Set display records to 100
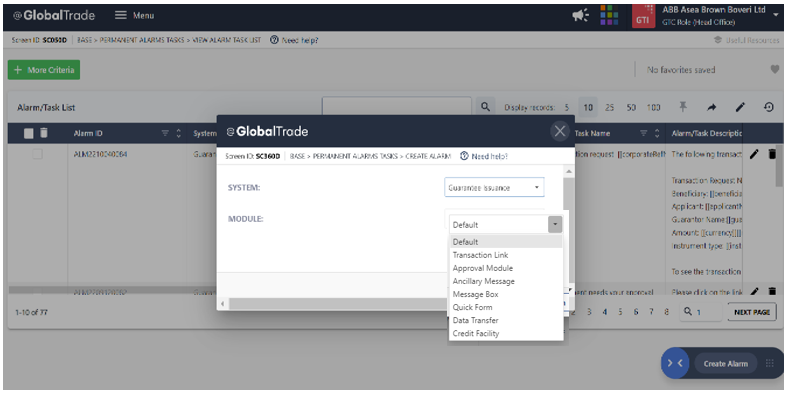 tap(653, 107)
